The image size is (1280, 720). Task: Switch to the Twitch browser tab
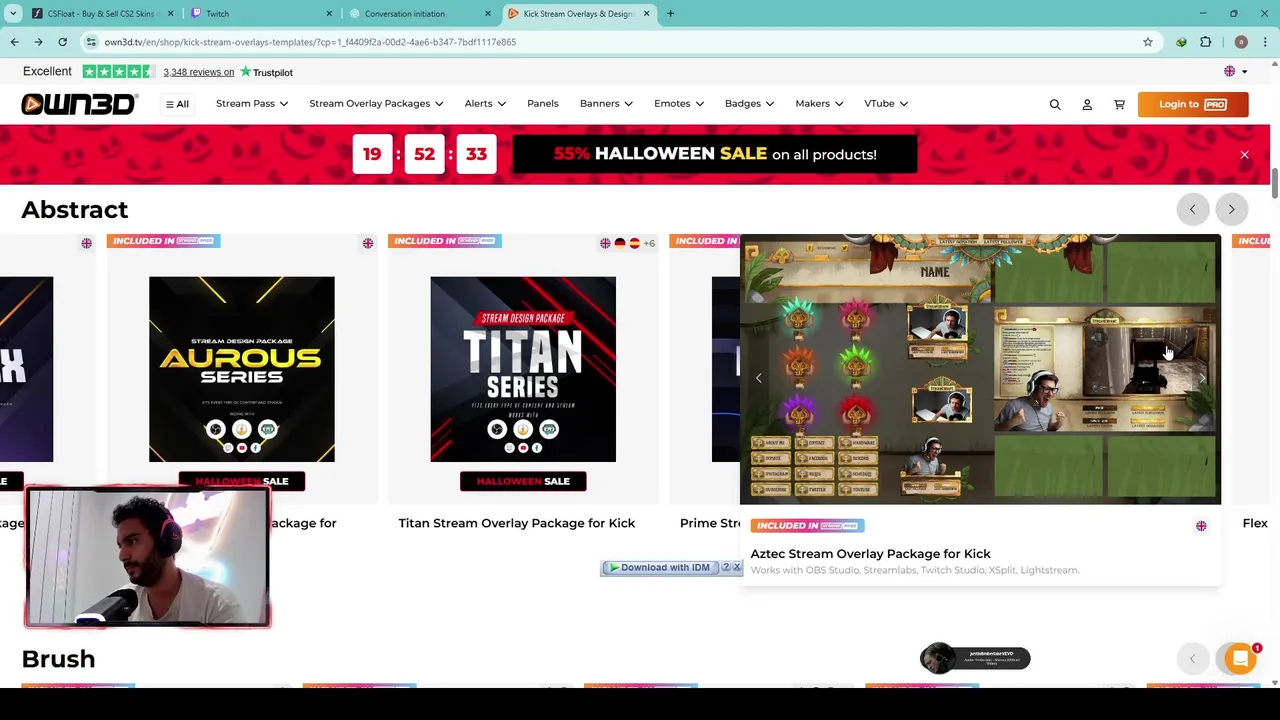(262, 13)
